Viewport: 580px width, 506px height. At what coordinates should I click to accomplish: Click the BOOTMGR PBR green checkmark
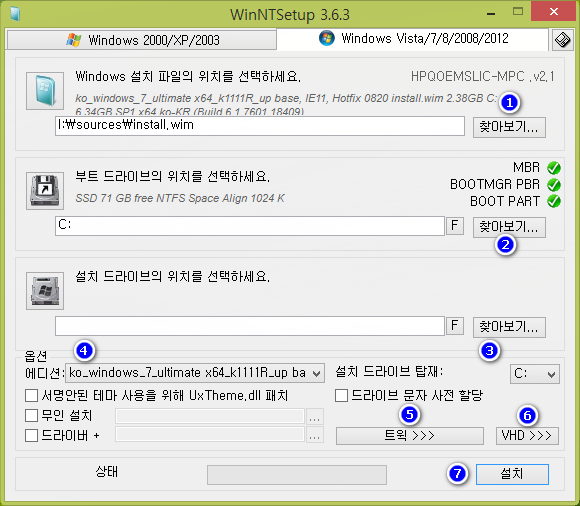(554, 185)
